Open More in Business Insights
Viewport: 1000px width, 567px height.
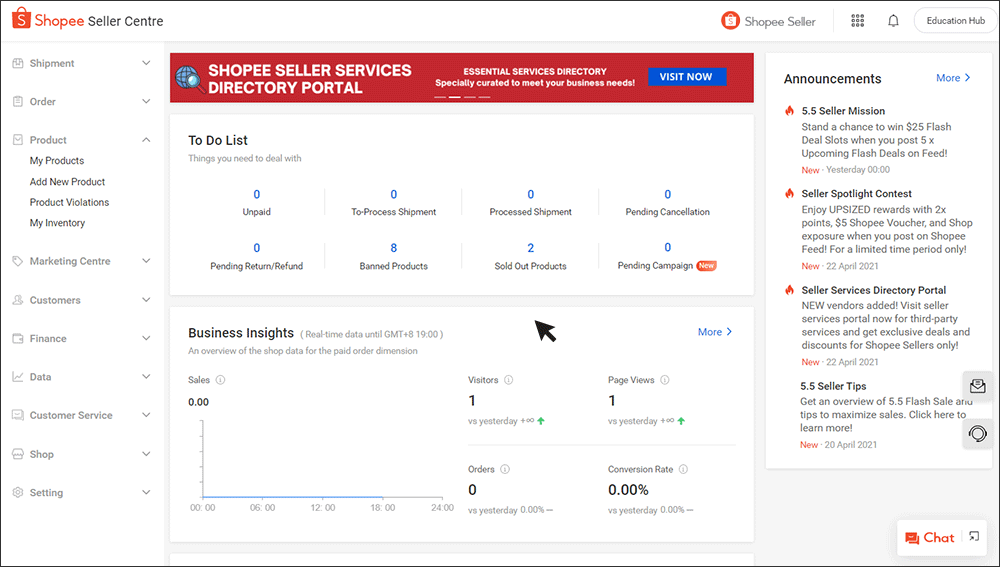coord(715,332)
